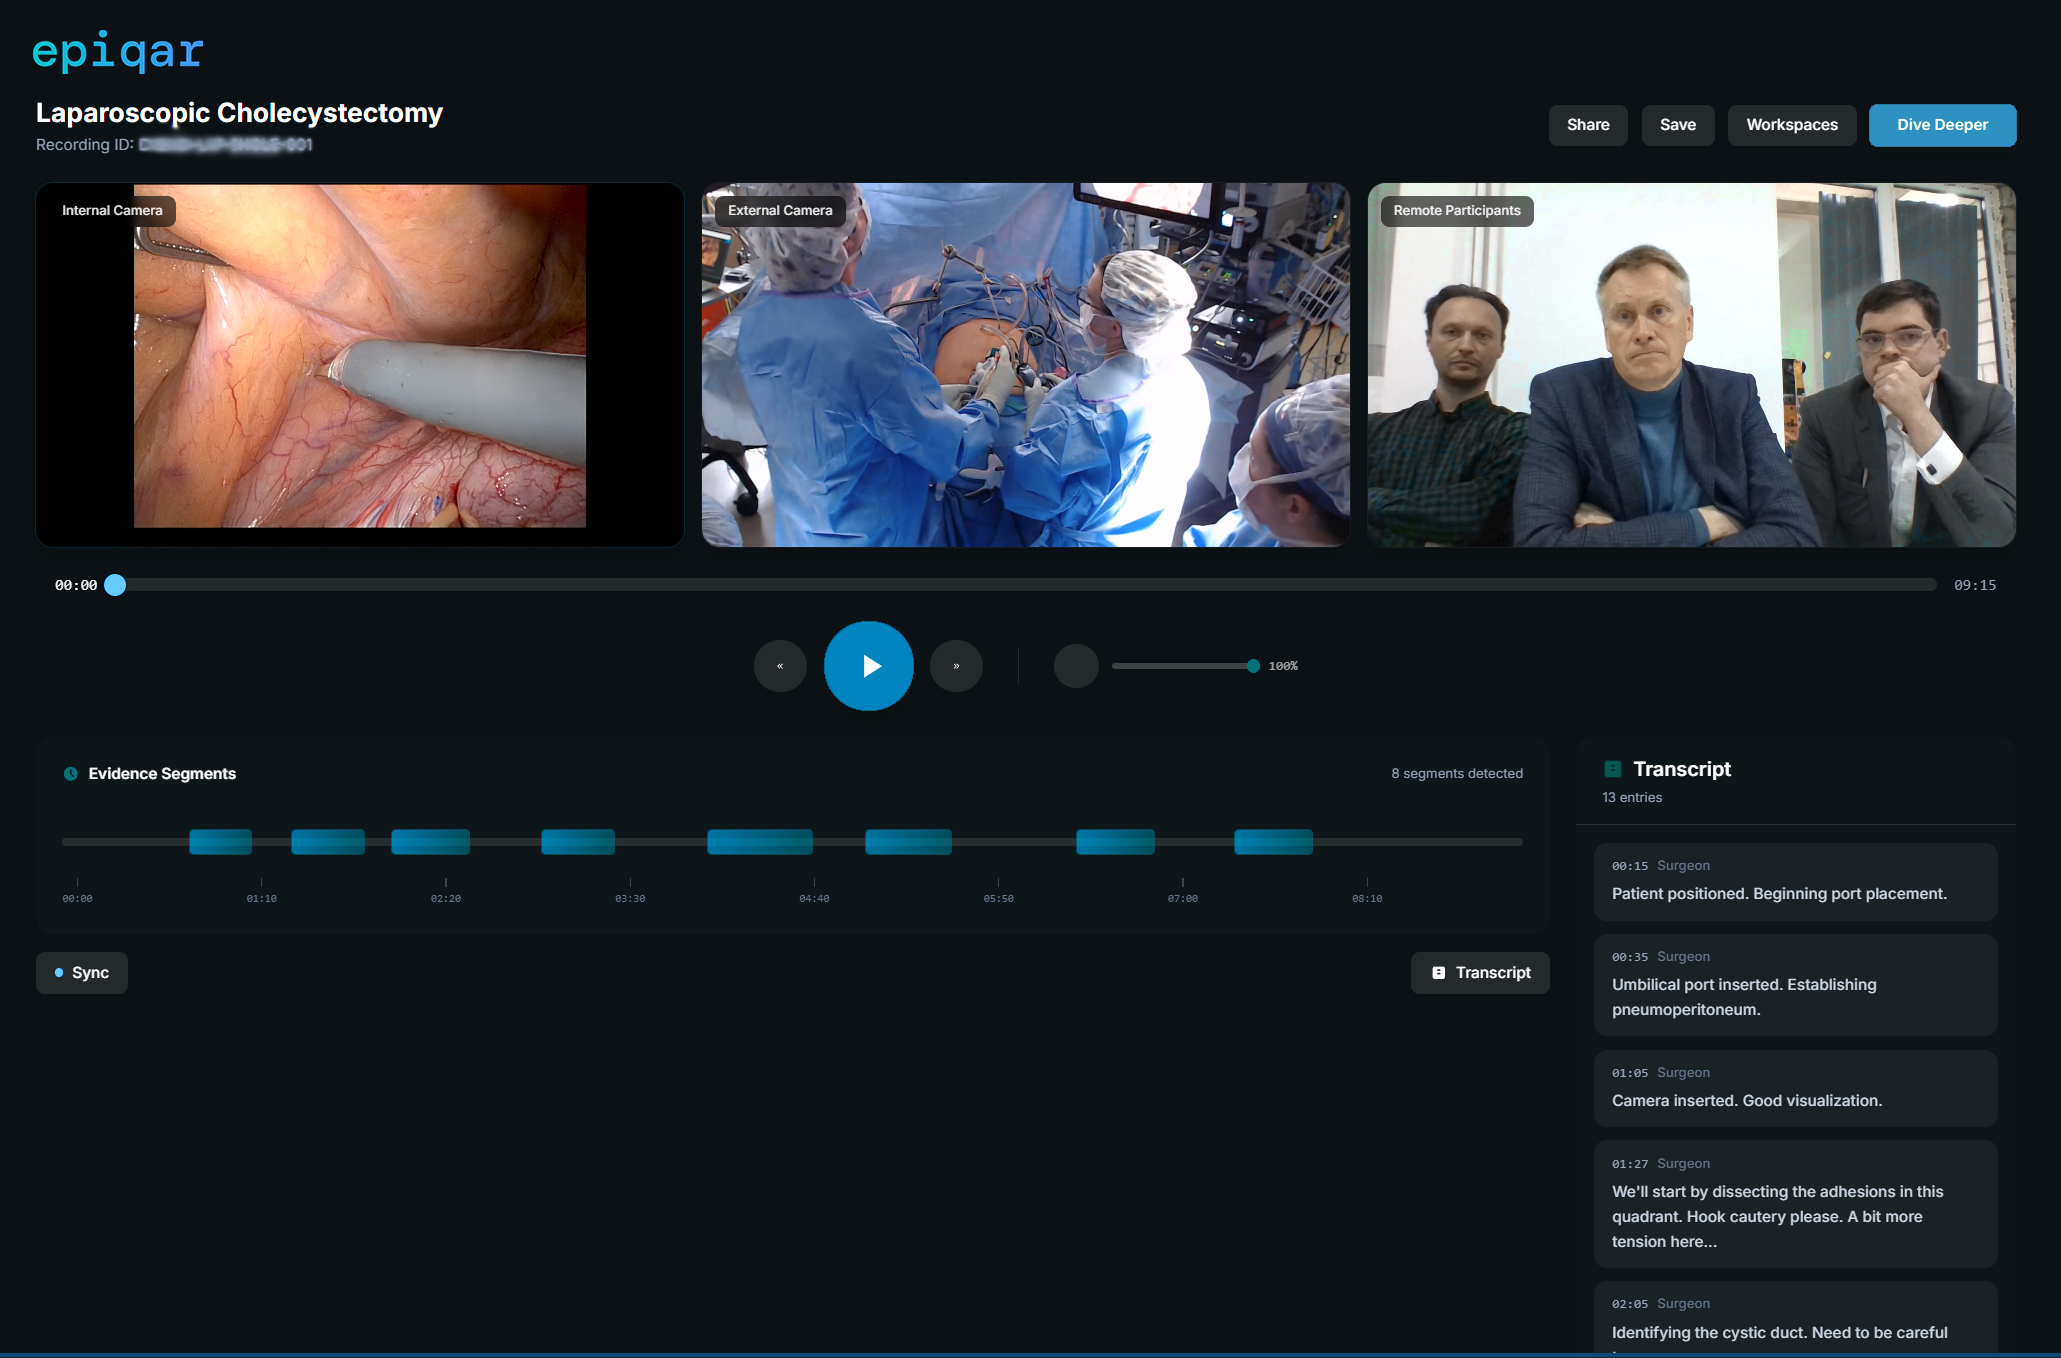Screen dimensions: 2061x1358
Task: Skip forward using the » control
Action: 956,665
